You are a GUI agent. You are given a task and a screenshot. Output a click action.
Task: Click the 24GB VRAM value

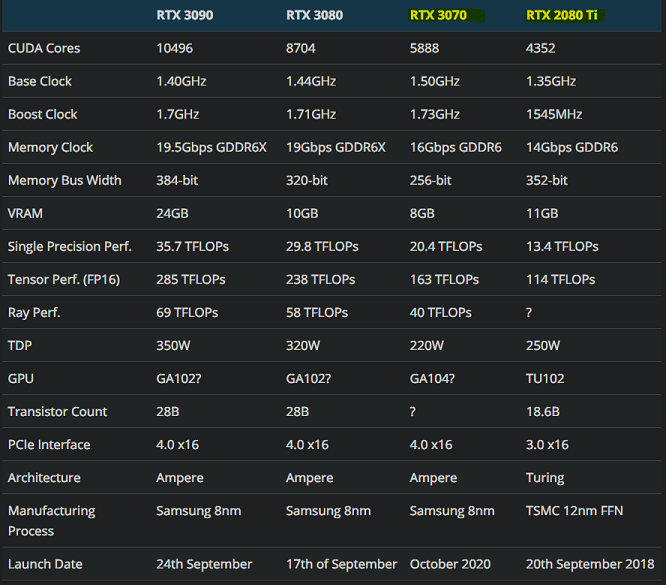click(x=172, y=213)
